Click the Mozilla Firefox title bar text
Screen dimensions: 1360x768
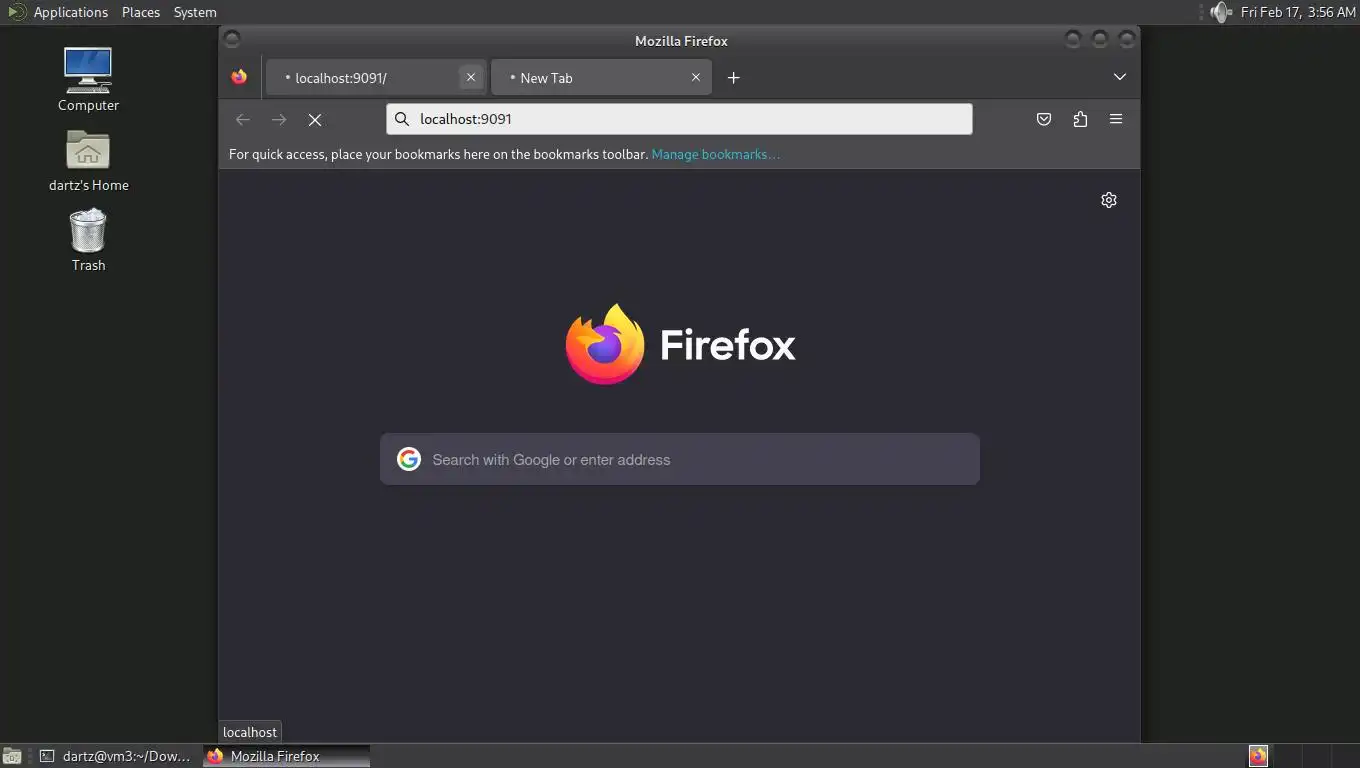(x=681, y=41)
